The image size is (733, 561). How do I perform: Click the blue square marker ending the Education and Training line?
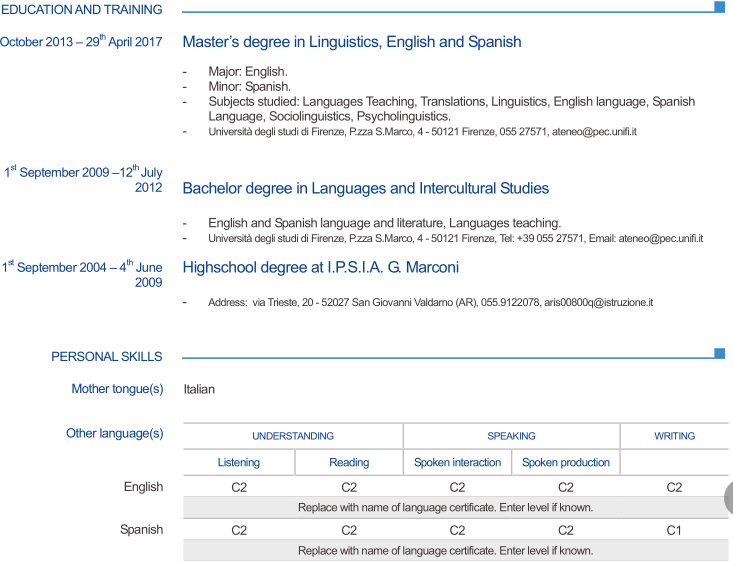[719, 7]
